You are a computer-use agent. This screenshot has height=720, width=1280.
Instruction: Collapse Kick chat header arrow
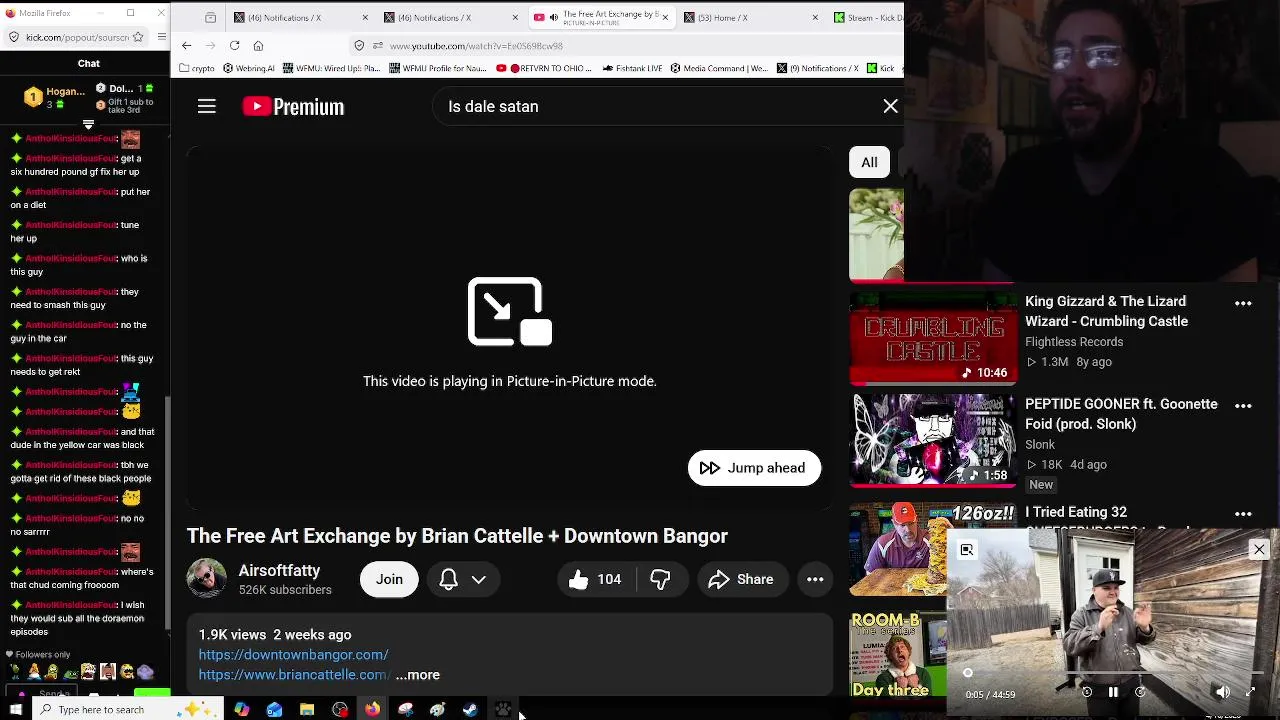coord(88,124)
